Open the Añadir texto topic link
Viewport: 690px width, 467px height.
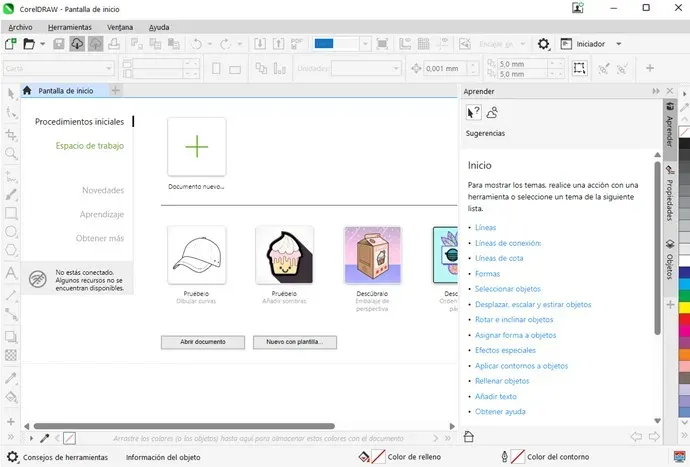point(495,396)
